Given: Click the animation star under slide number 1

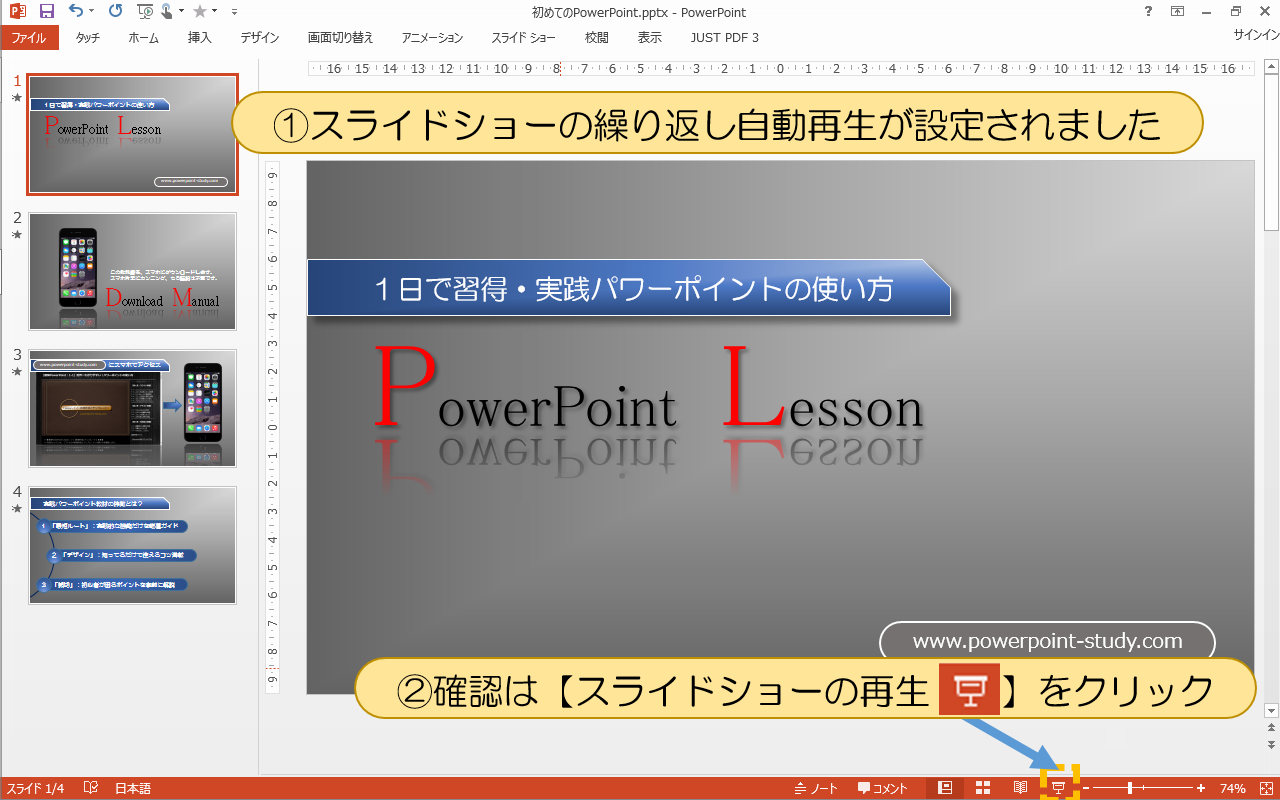Looking at the screenshot, I should click(x=16, y=98).
